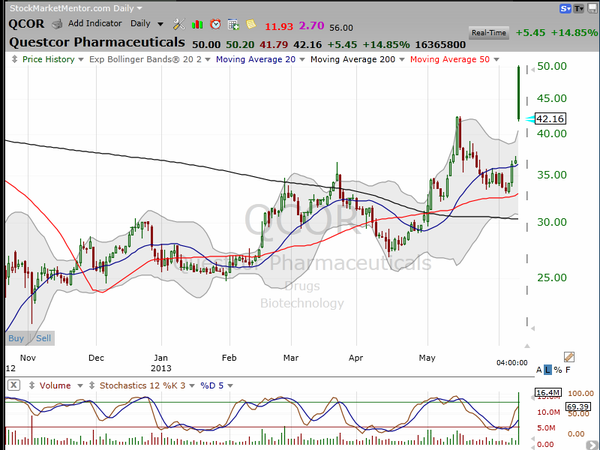Image resolution: width=600 pixels, height=450 pixels.
Task: Click the move handle beside Stochastics
Action: [92, 385]
